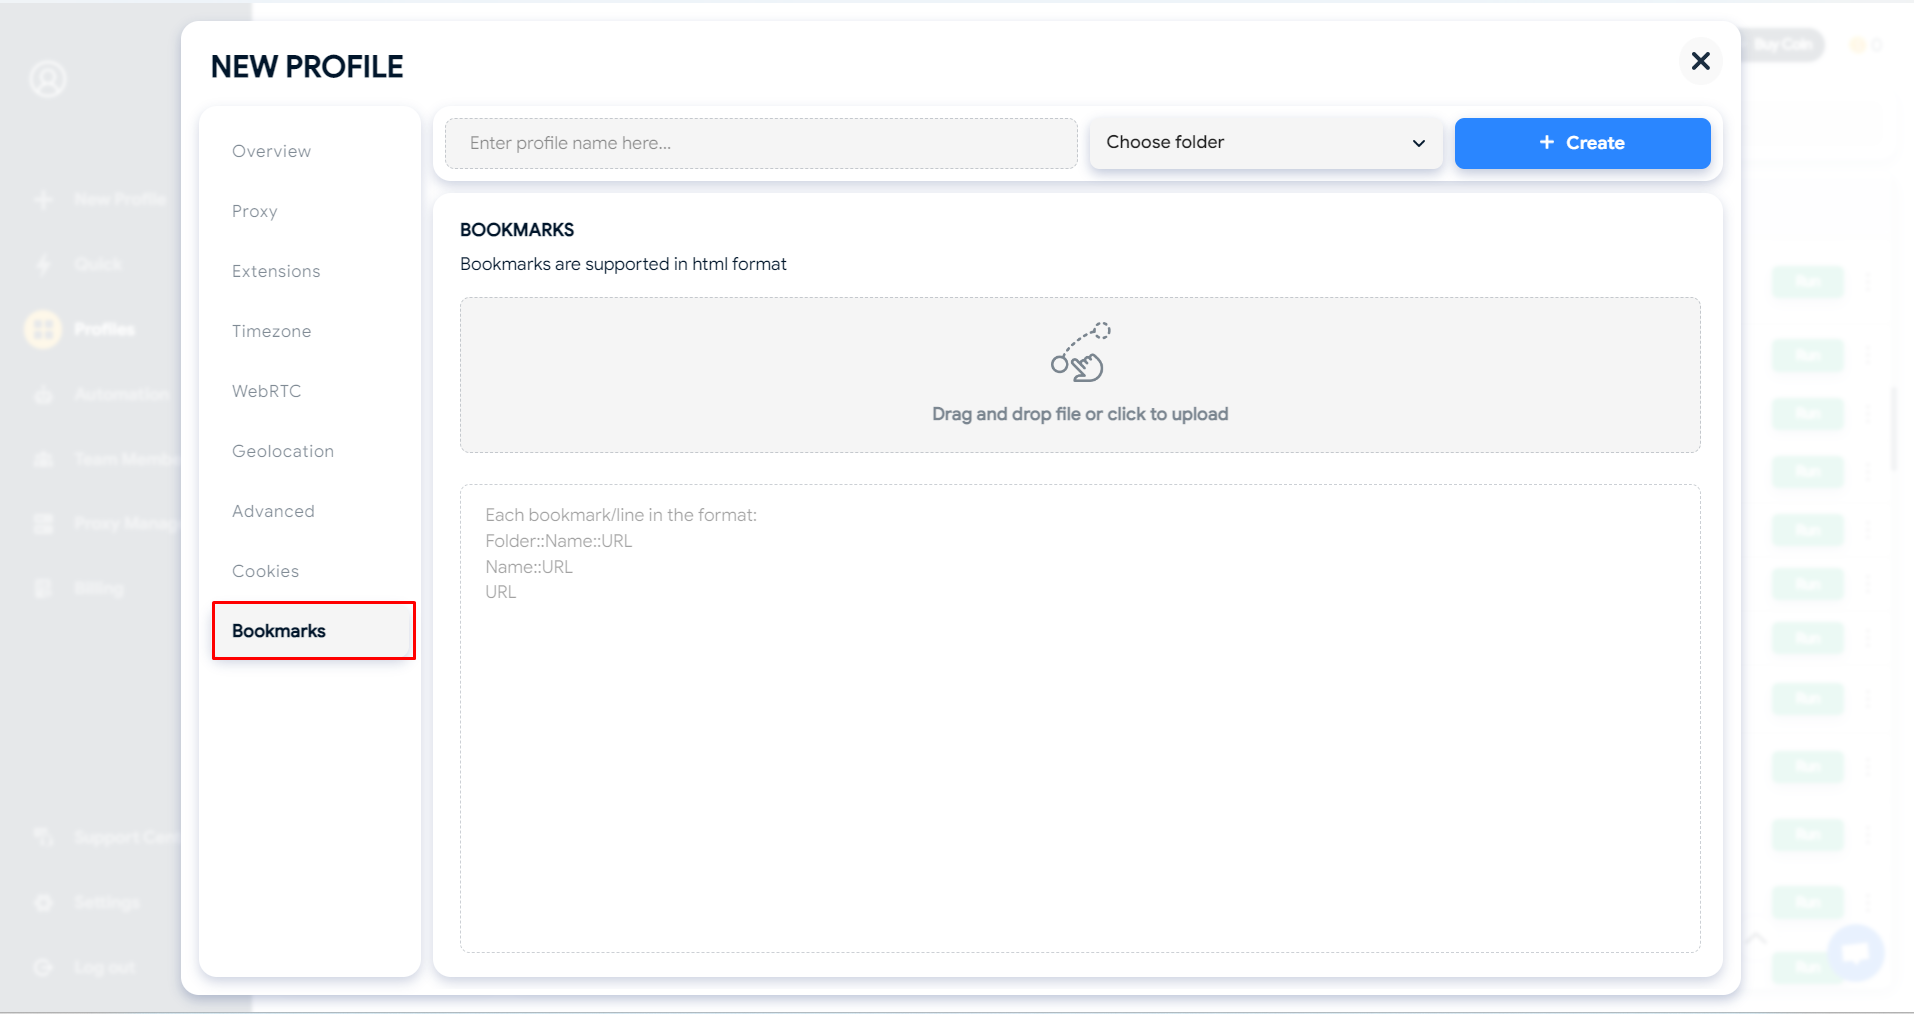Click the Settings gear icon in sidebar

click(x=43, y=903)
